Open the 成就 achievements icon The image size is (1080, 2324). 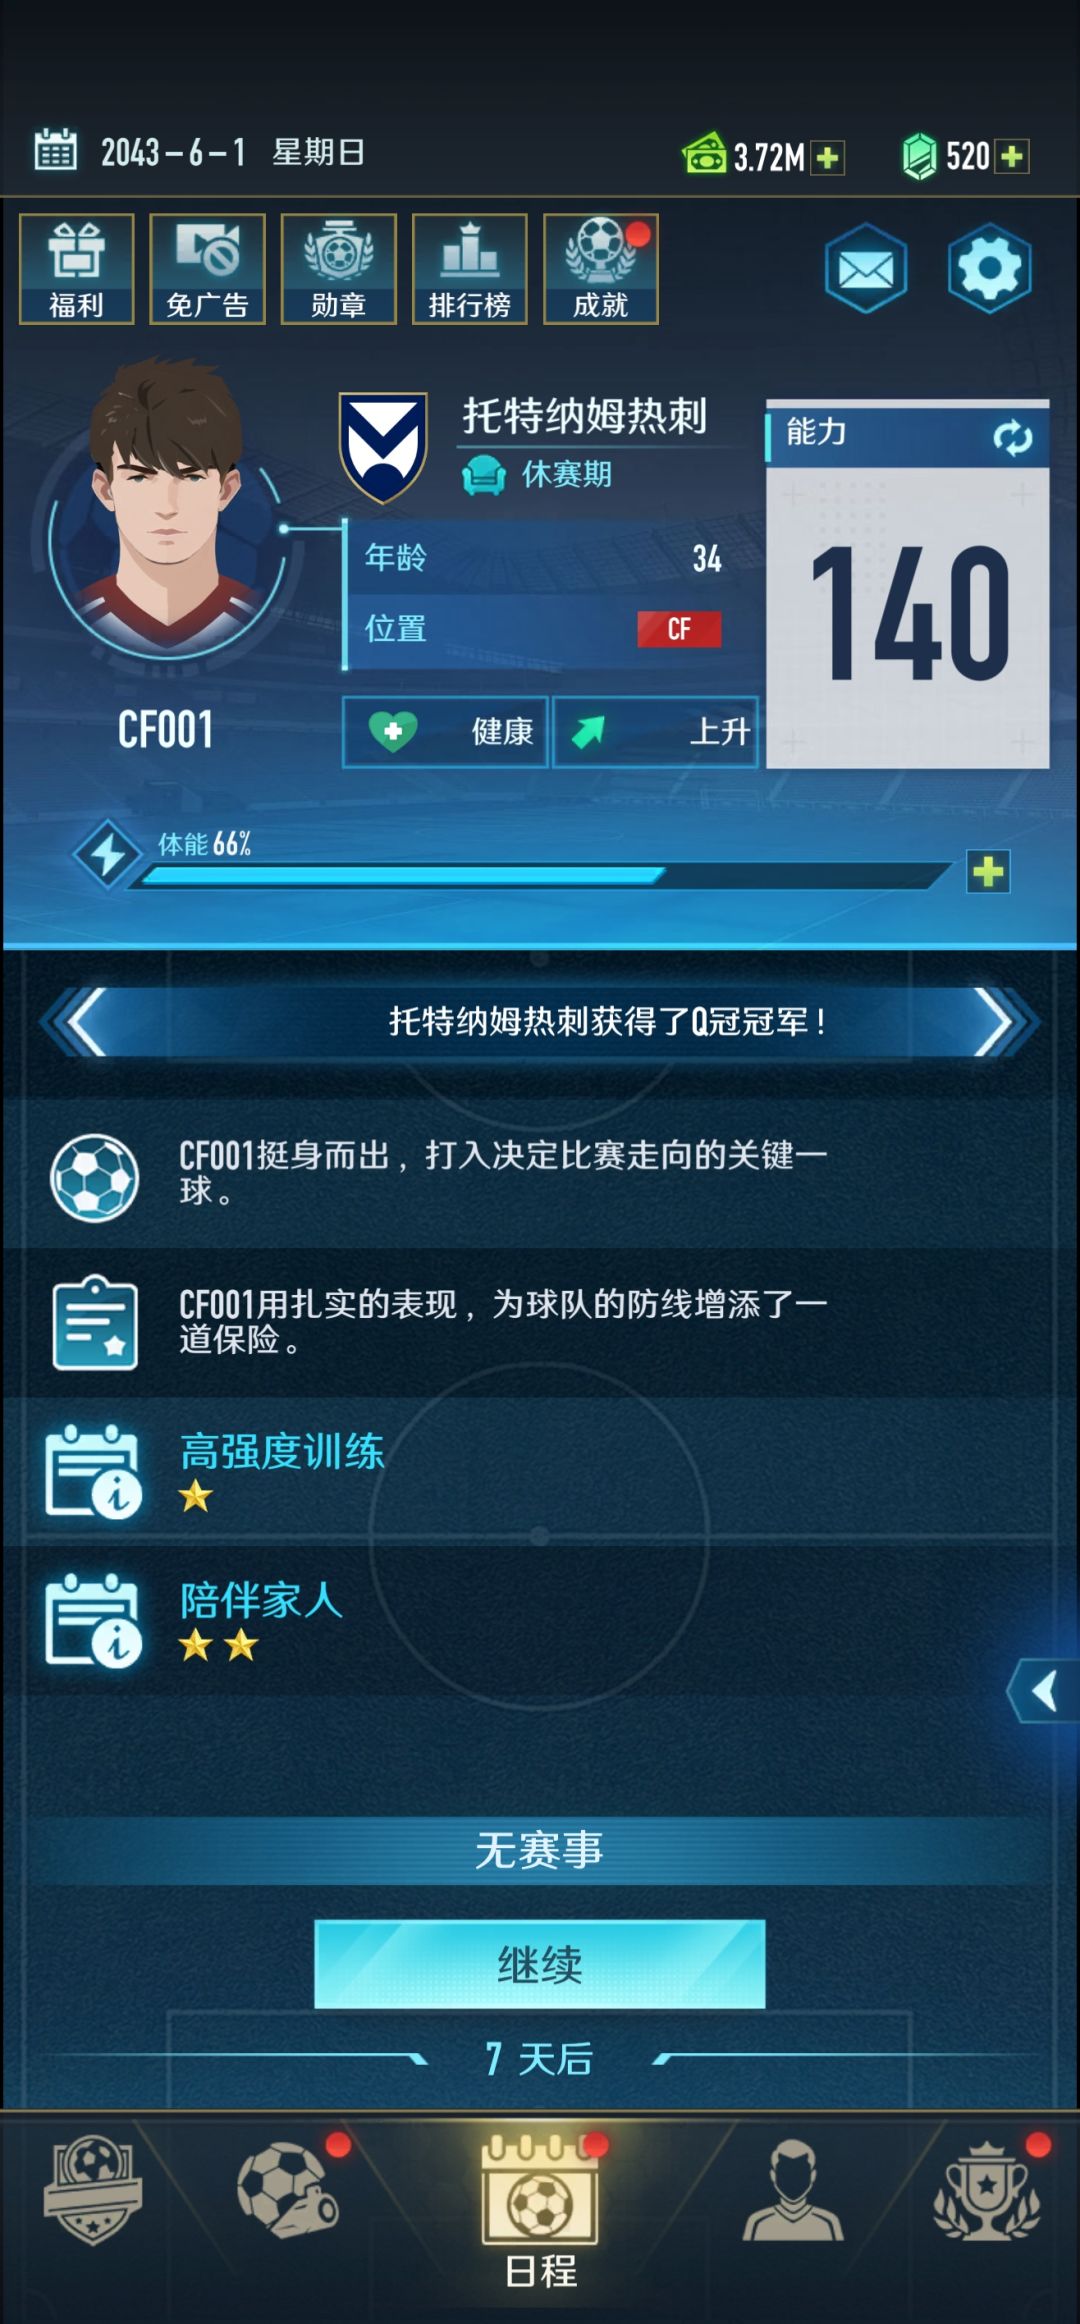(601, 269)
